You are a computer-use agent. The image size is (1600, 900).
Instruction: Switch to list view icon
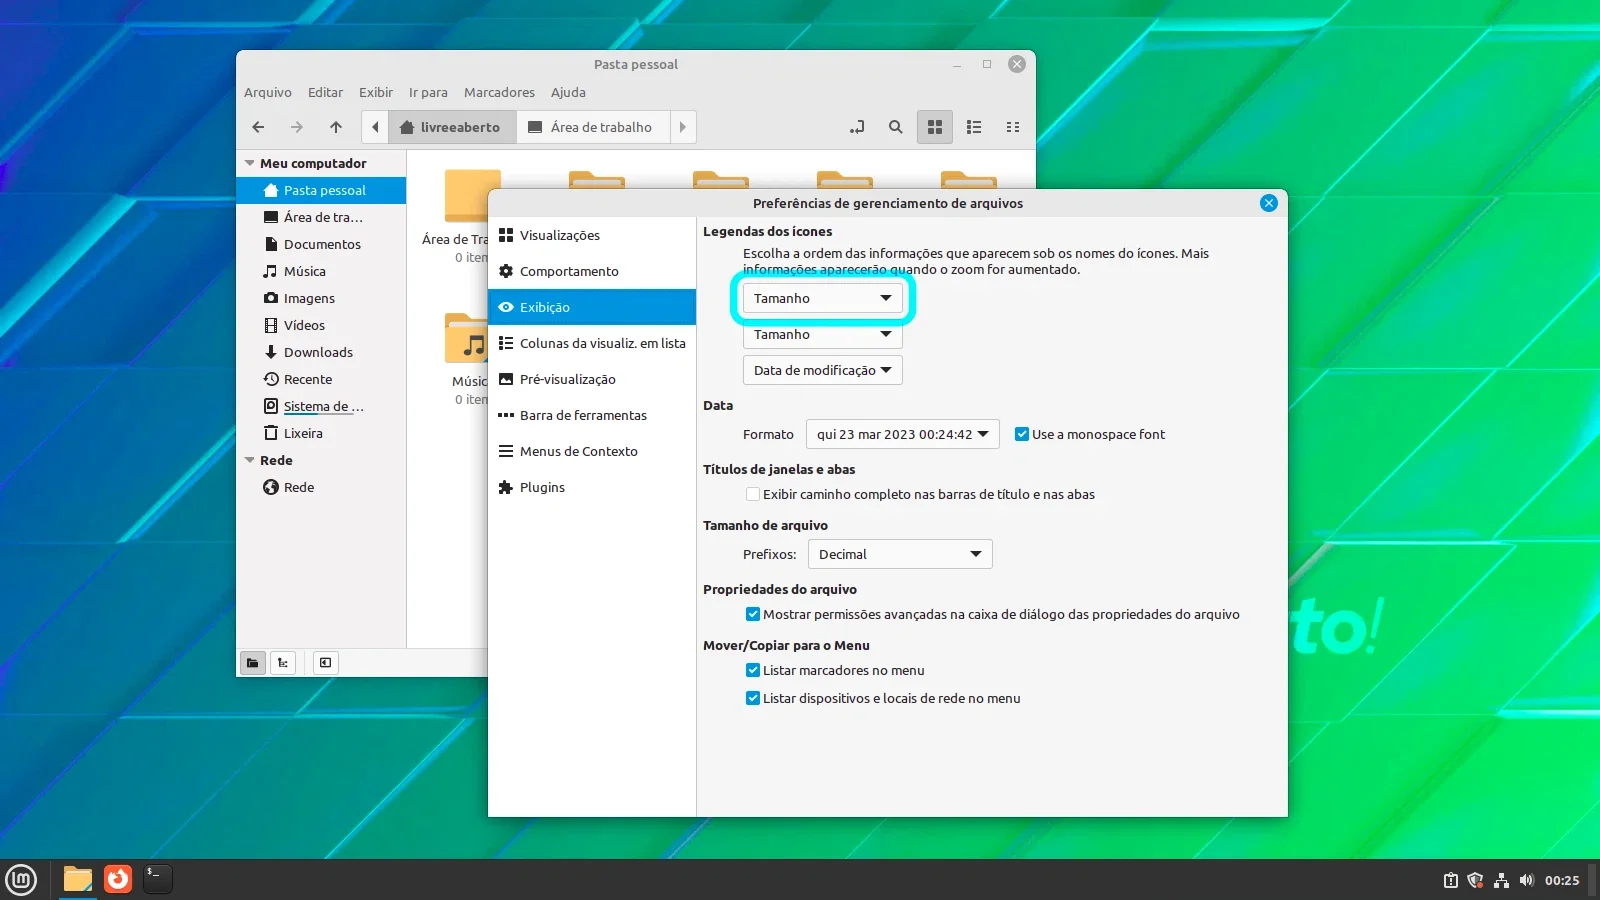click(x=974, y=127)
